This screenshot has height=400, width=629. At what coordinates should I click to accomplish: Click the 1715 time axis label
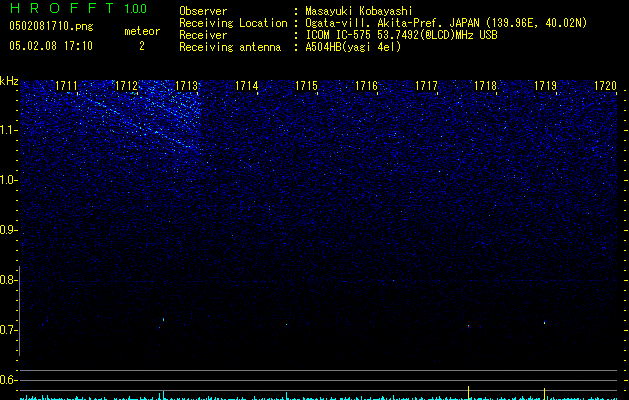[306, 86]
